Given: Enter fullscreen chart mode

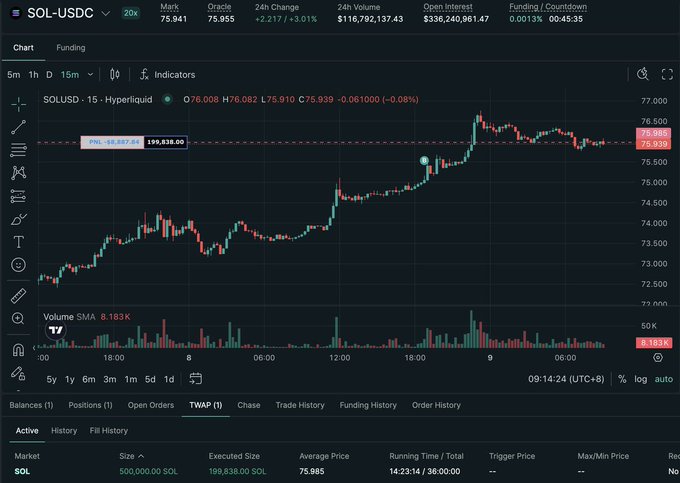Looking at the screenshot, I should 667,74.
